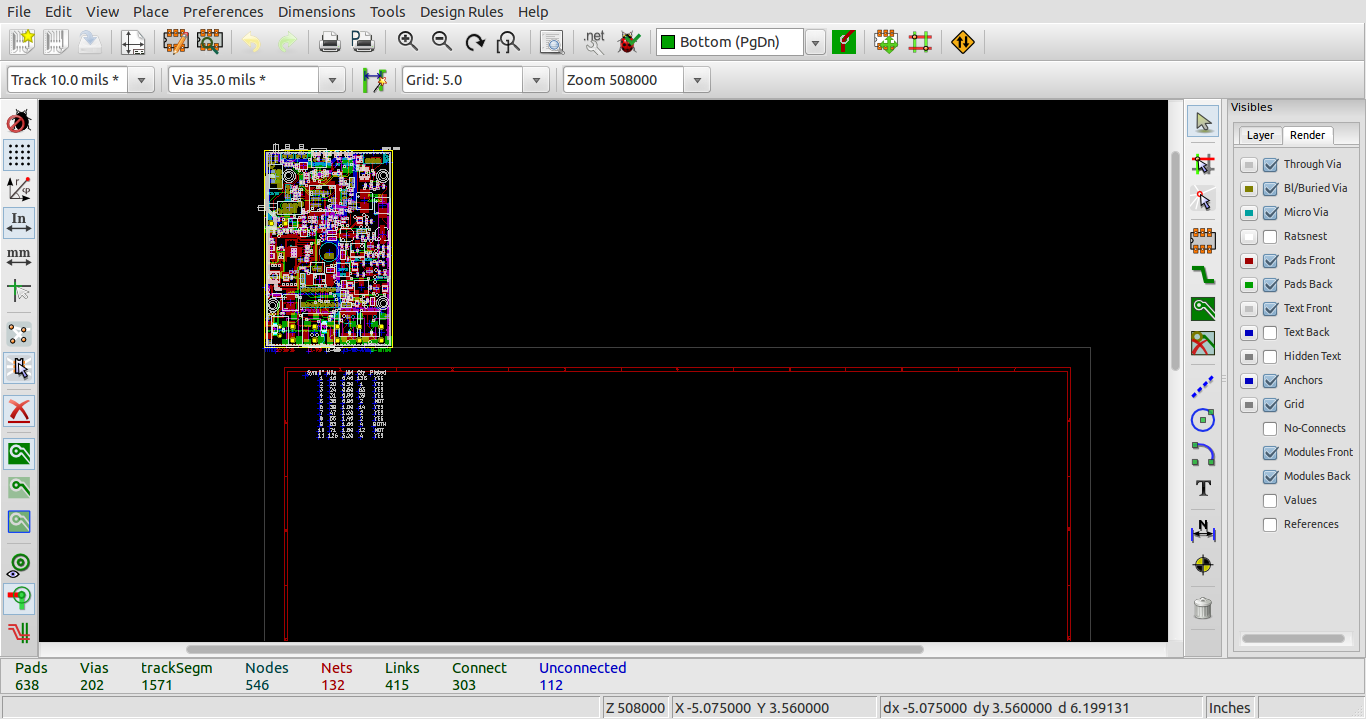Click the Text Back color swatch
The height and width of the screenshot is (719, 1366).
pos(1248,332)
